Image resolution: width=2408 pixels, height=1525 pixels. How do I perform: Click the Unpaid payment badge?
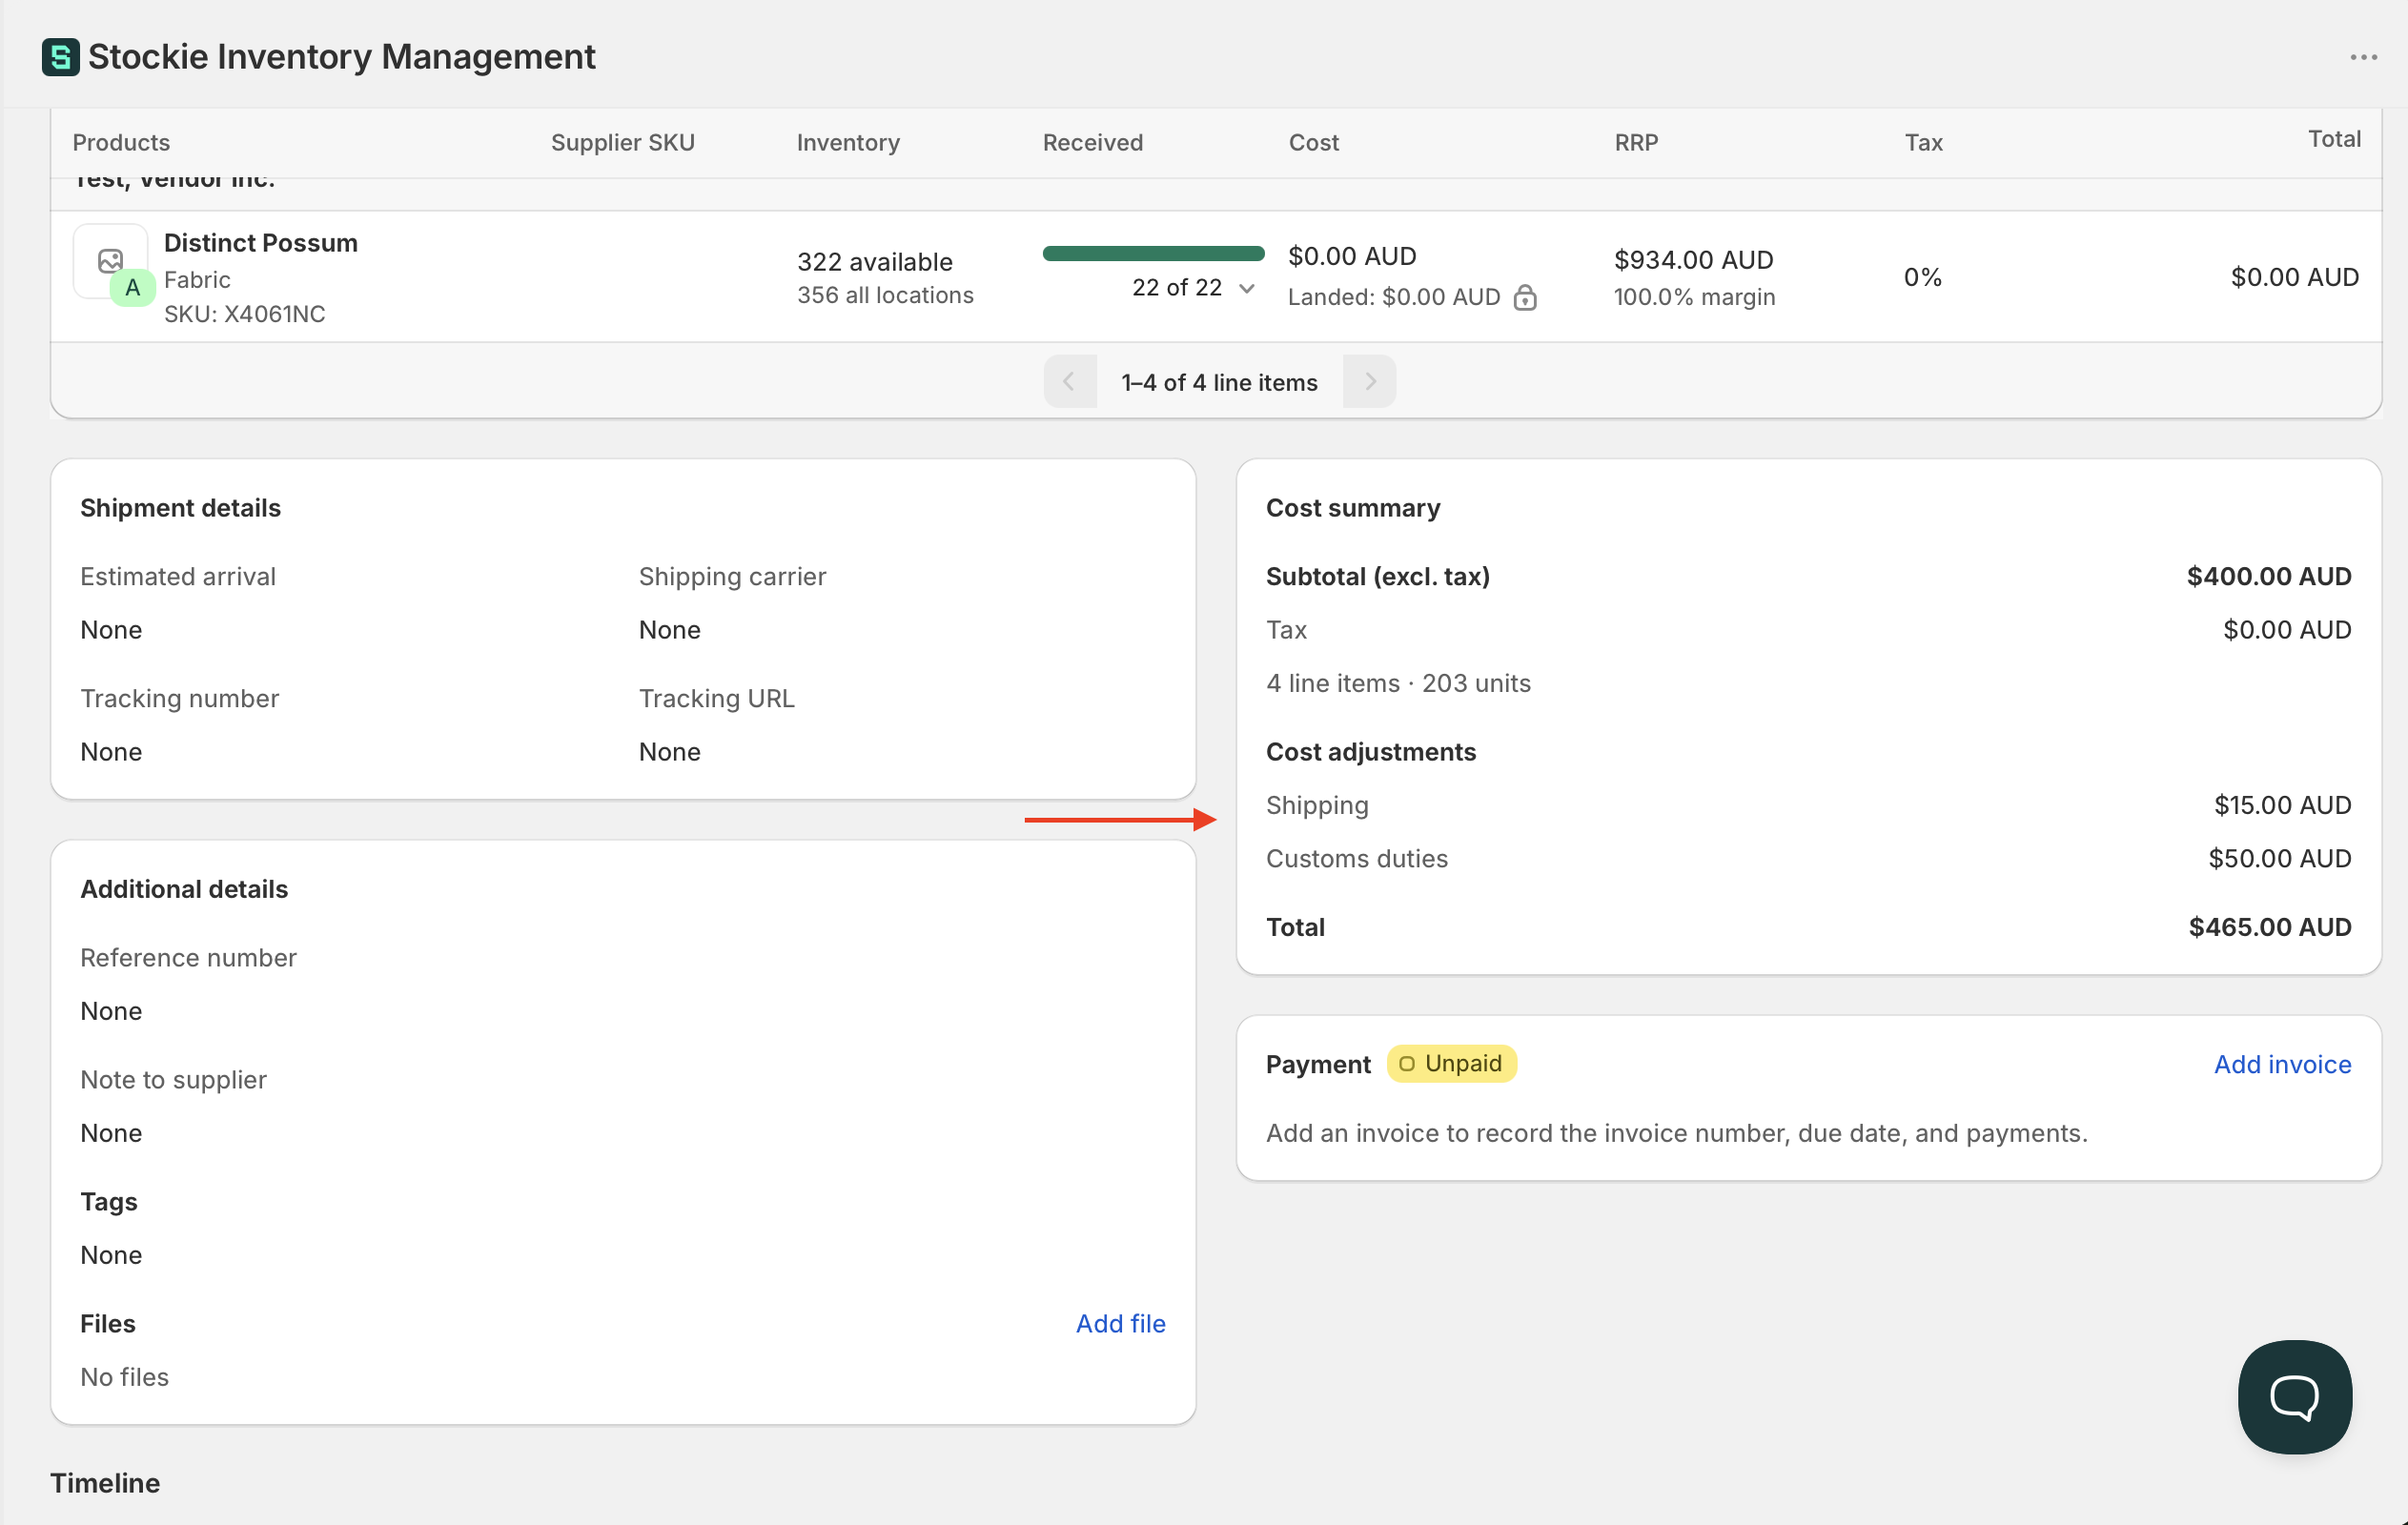click(1451, 1063)
